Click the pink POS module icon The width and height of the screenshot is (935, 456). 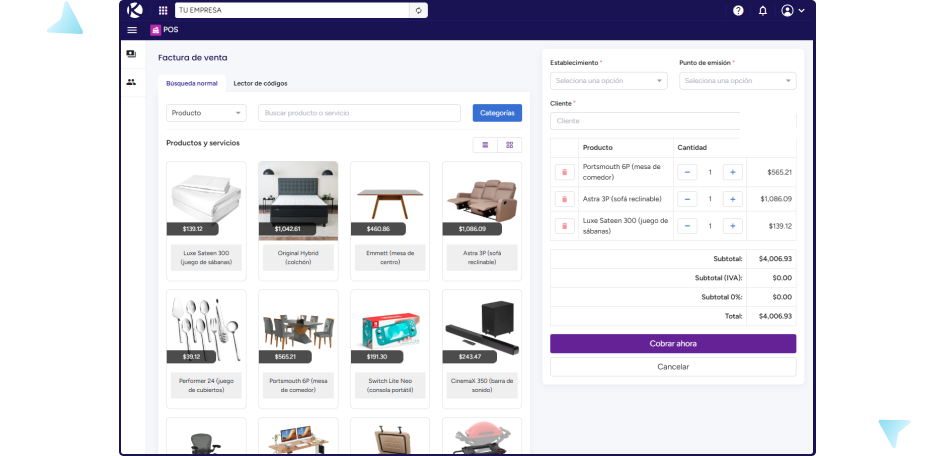click(156, 30)
